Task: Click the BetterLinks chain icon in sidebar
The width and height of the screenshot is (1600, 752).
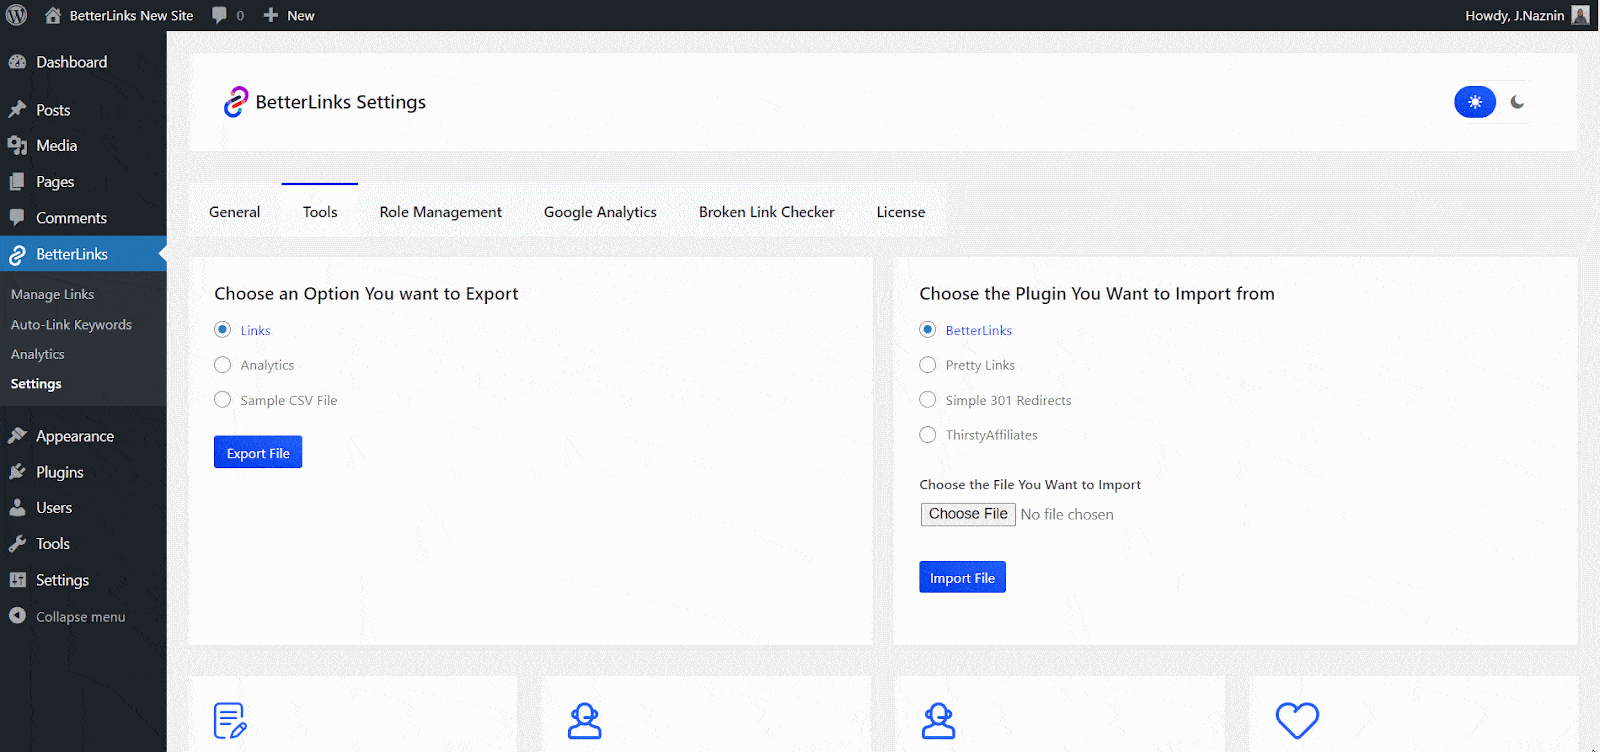Action: pyautogui.click(x=17, y=255)
